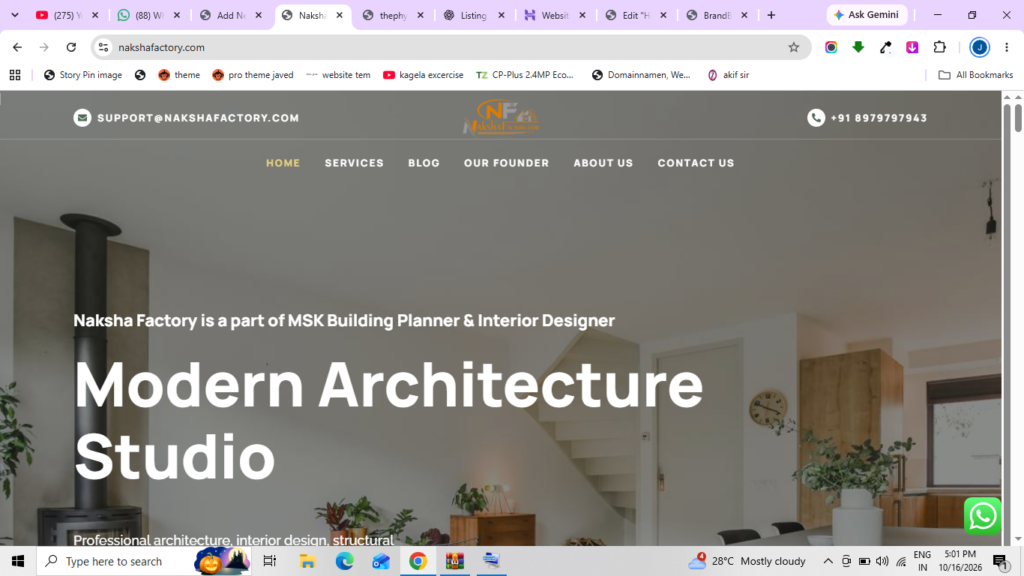Close the thephy tab
The height and width of the screenshot is (576, 1024).
point(421,15)
